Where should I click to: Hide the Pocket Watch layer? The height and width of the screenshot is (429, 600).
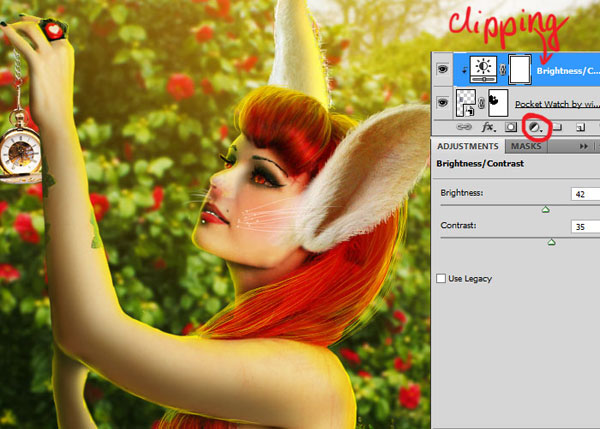443,103
